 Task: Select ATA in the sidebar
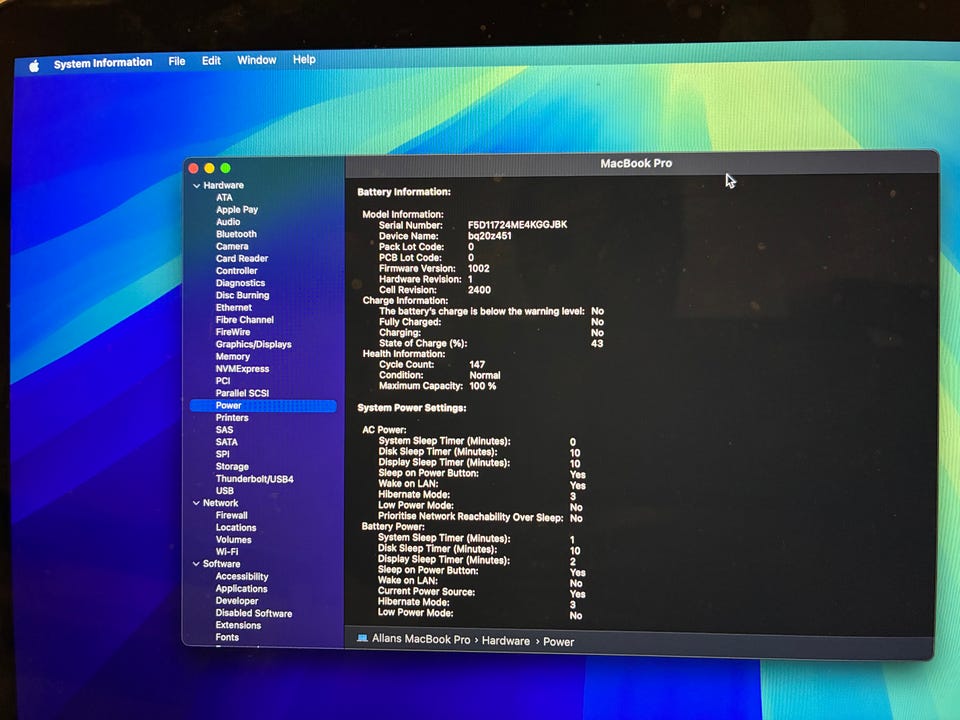point(224,198)
